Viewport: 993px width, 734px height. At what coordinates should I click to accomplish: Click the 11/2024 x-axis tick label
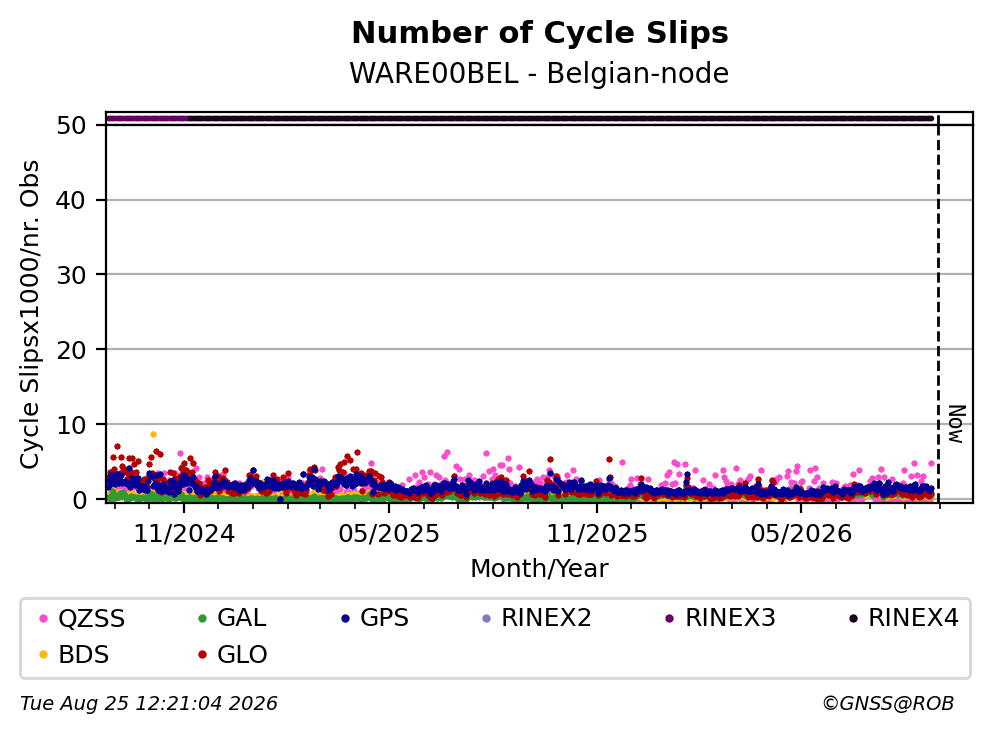(x=184, y=534)
